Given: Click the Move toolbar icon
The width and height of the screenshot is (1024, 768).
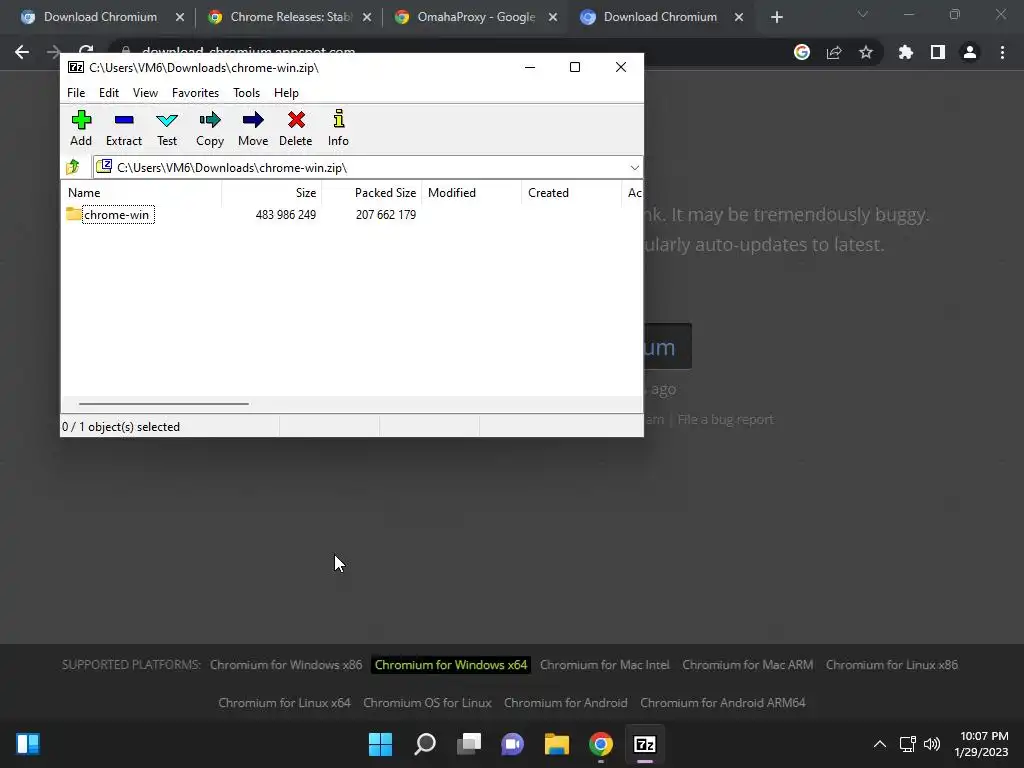Looking at the screenshot, I should pyautogui.click(x=253, y=128).
